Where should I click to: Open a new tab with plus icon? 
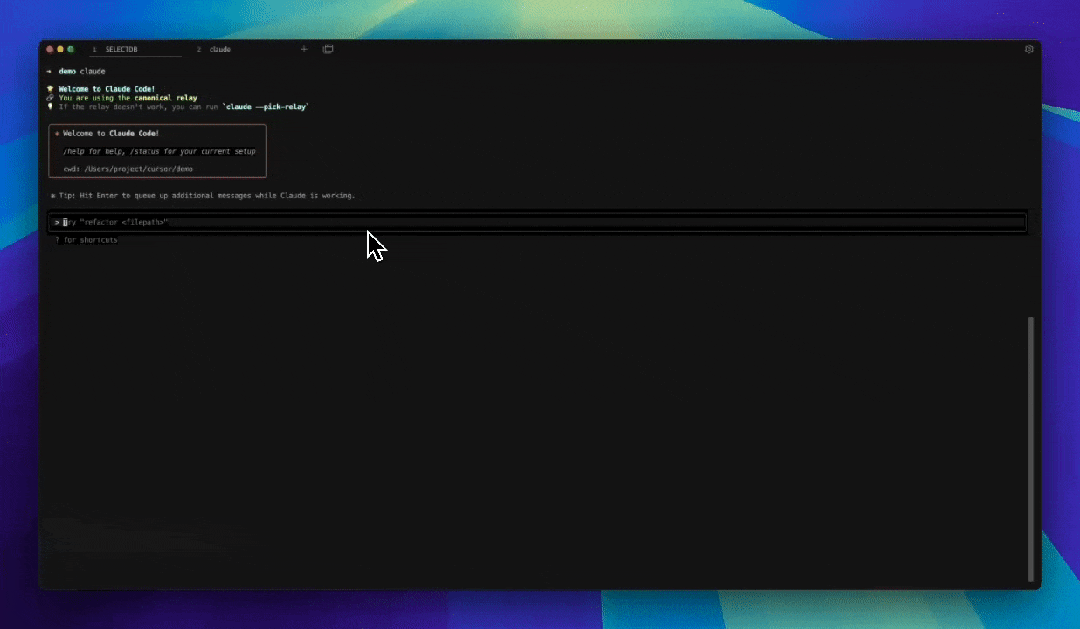point(304,49)
